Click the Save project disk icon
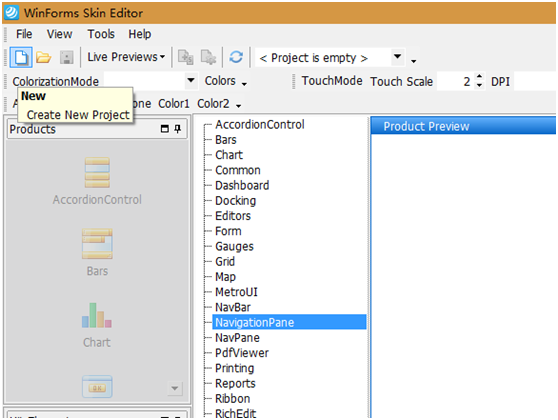 pyautogui.click(x=66, y=57)
